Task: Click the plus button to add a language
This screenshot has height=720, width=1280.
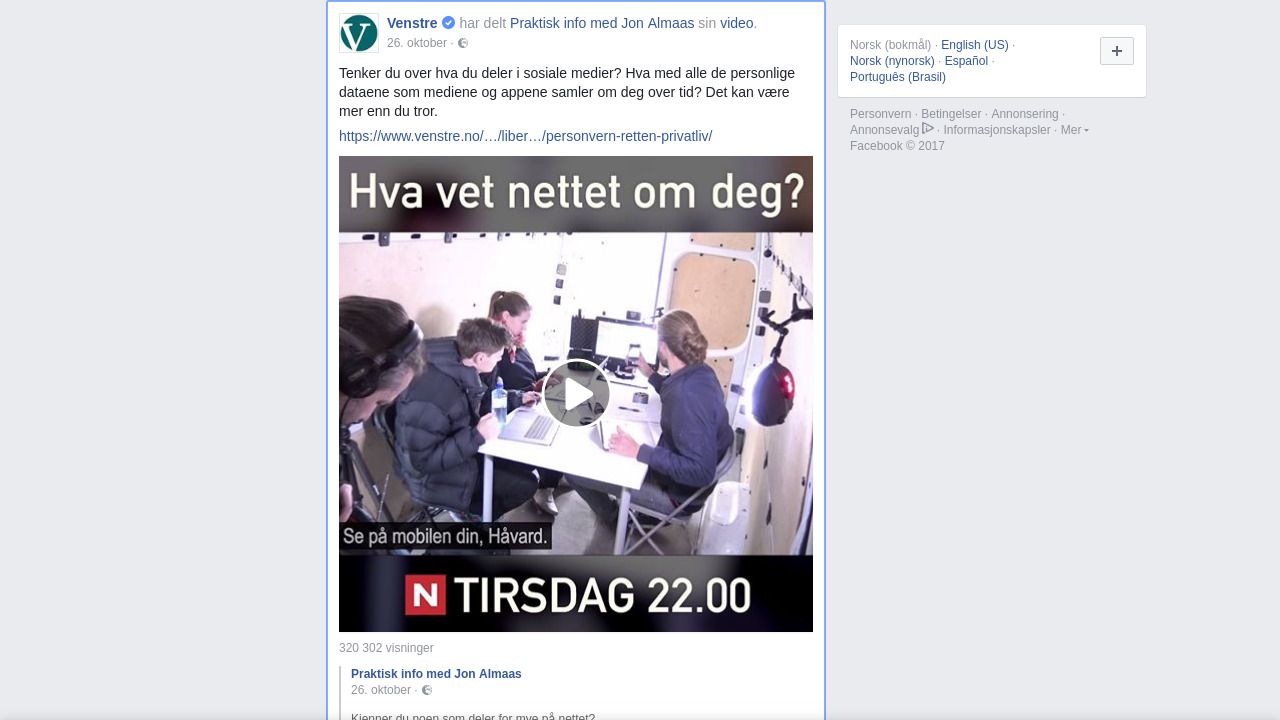Action: pyautogui.click(x=1117, y=51)
